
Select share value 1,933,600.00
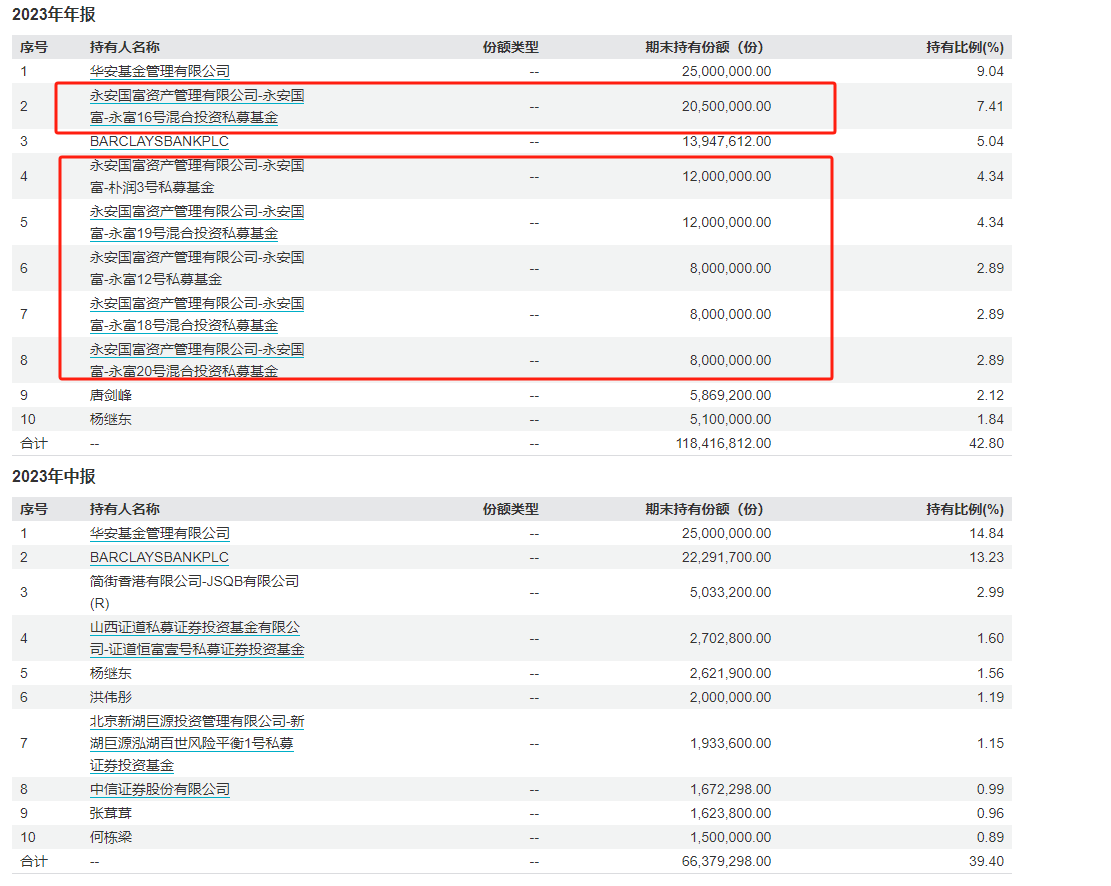[x=731, y=744]
